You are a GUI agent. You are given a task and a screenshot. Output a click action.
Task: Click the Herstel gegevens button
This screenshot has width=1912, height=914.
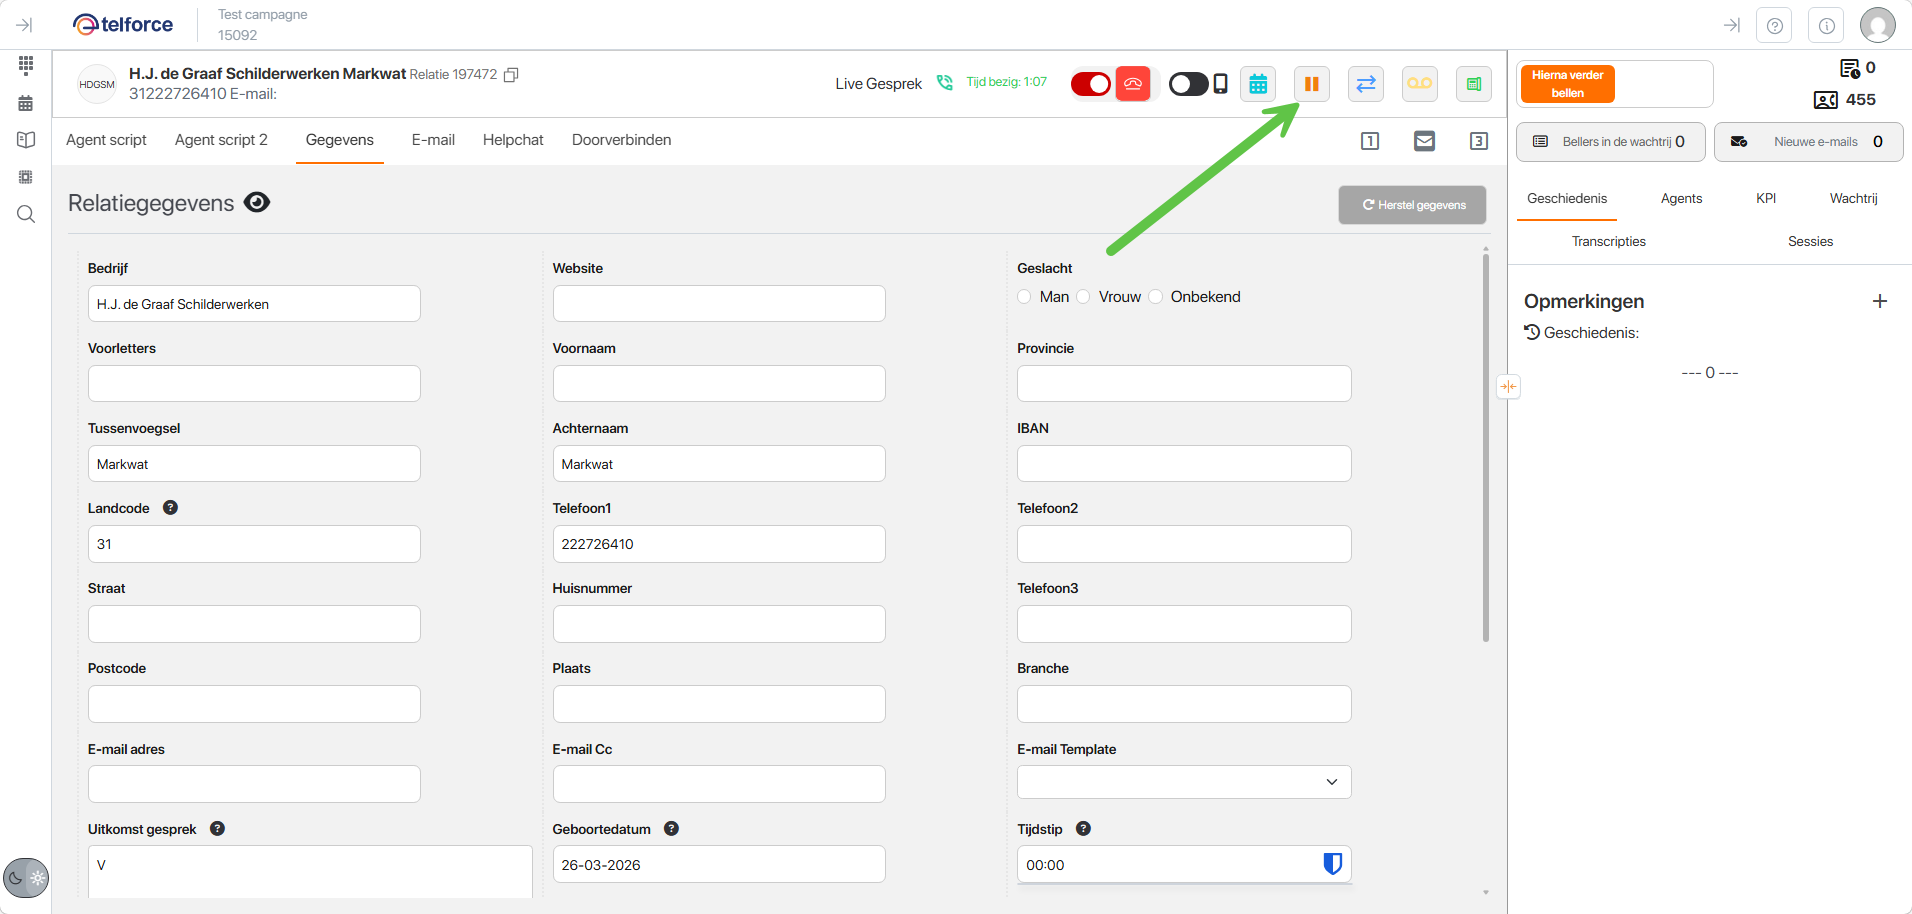click(x=1412, y=205)
